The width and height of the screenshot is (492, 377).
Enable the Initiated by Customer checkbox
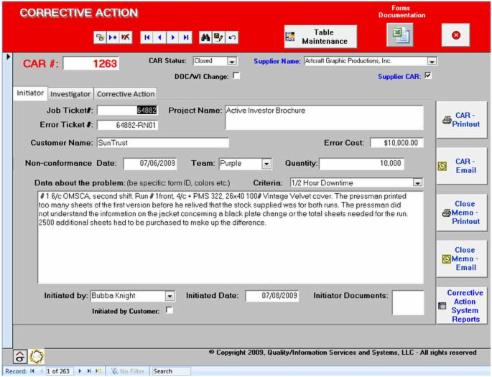169,310
